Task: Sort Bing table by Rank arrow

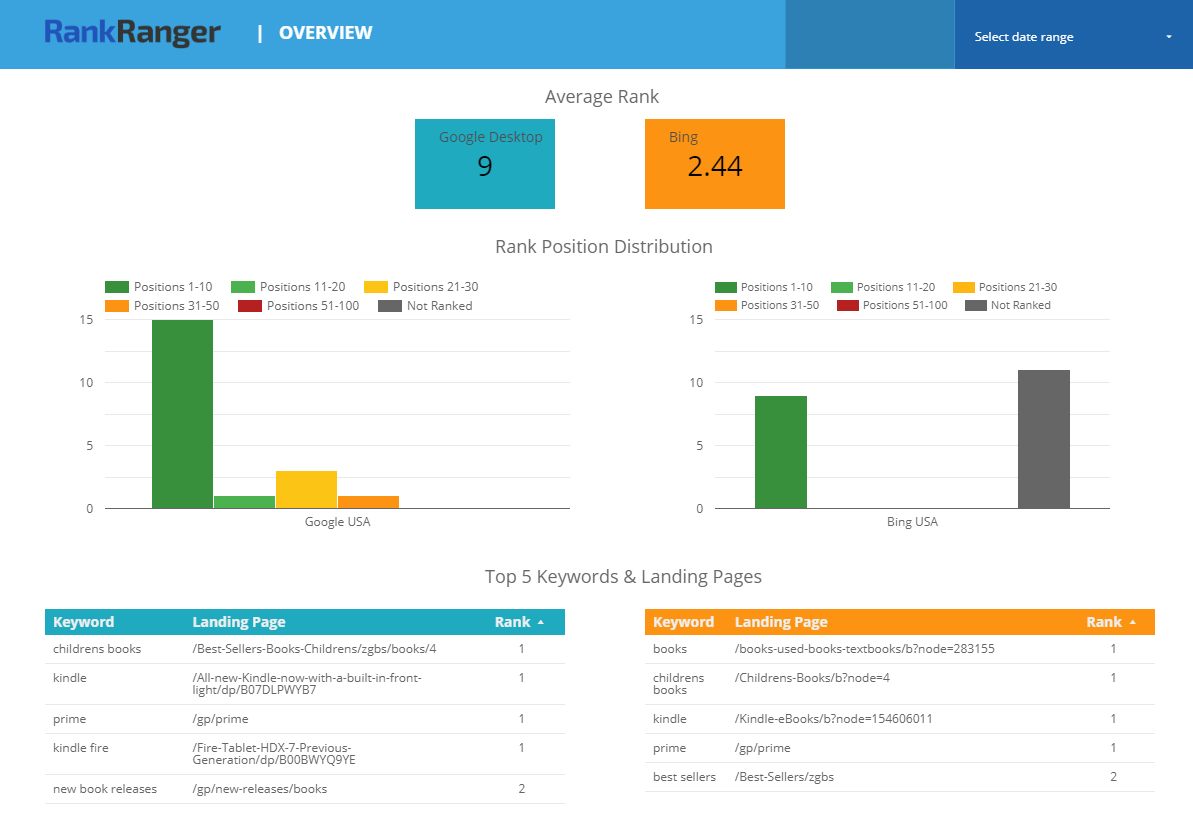Action: (1133, 622)
